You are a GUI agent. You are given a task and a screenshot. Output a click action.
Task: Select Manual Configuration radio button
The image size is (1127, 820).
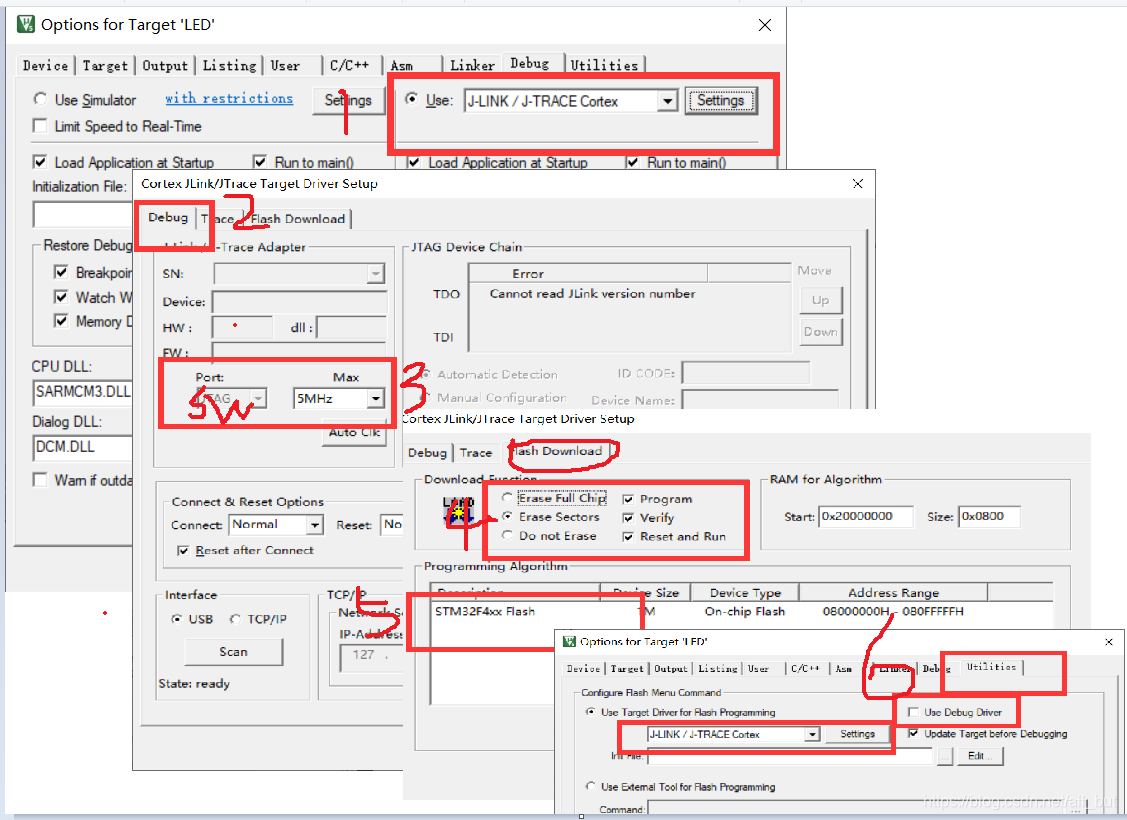426,397
